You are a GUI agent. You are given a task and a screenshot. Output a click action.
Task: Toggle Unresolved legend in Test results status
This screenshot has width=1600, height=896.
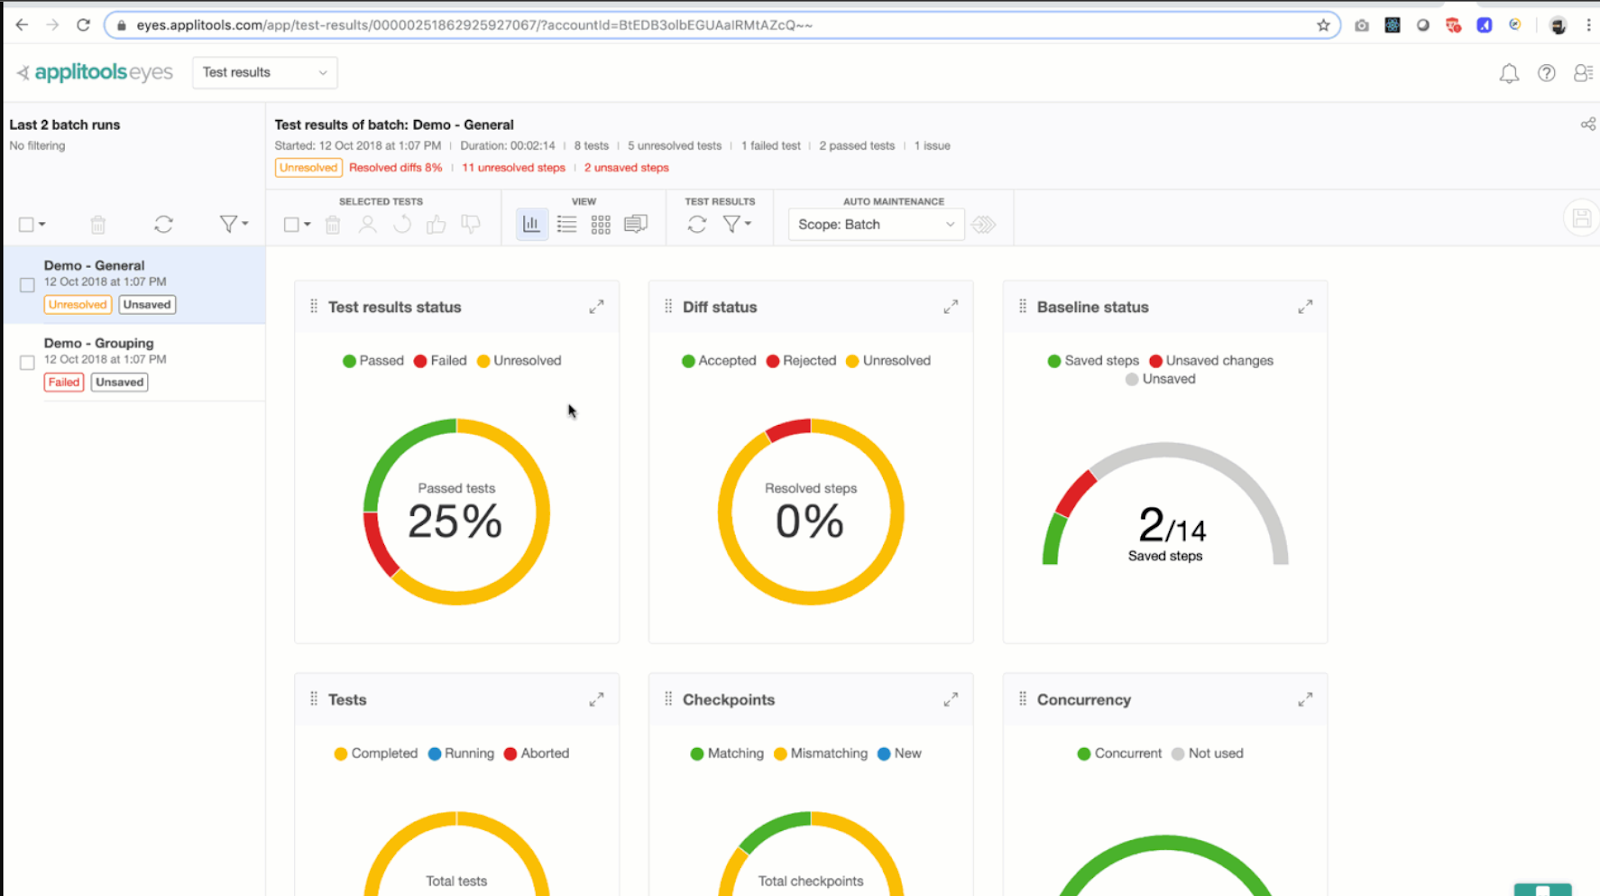[519, 361]
